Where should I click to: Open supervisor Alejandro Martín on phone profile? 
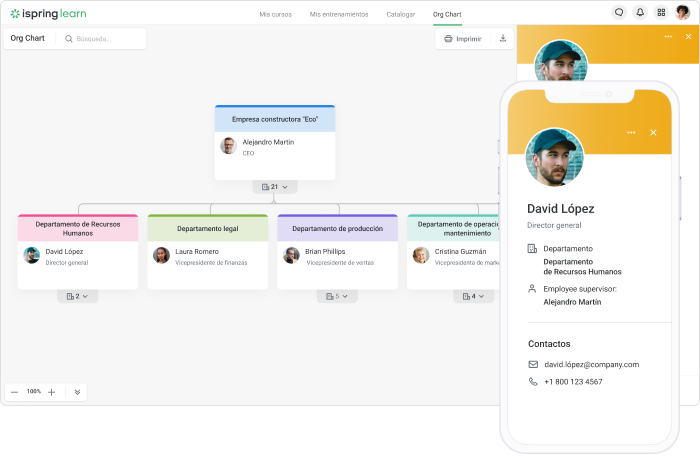pyautogui.click(x=572, y=302)
